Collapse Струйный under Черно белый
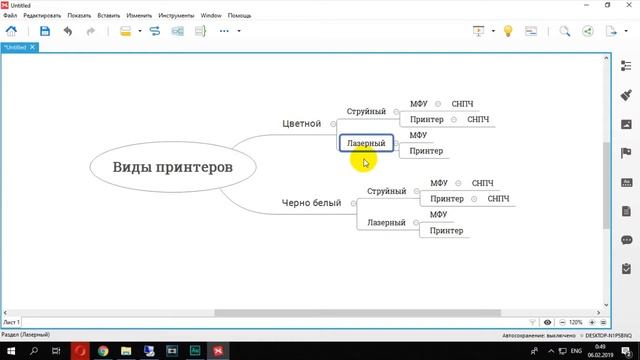 [416, 191]
